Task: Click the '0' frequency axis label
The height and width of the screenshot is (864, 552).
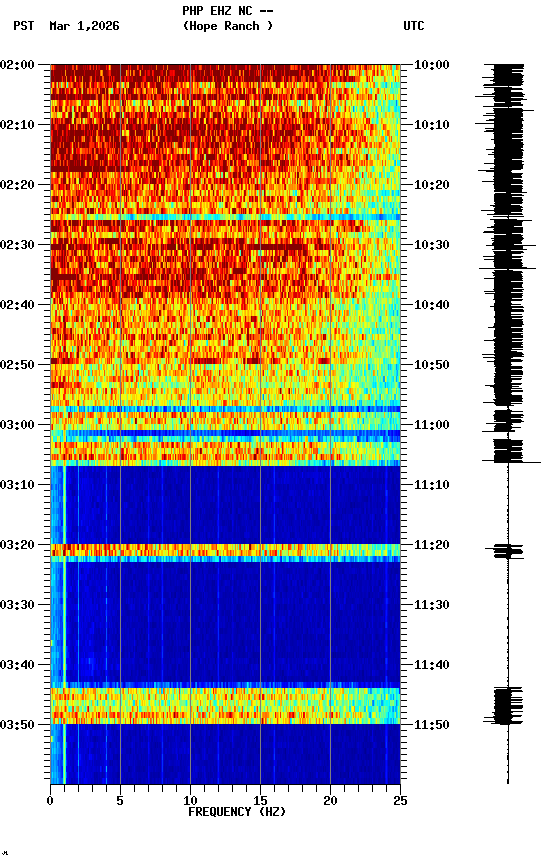Action: (x=50, y=801)
